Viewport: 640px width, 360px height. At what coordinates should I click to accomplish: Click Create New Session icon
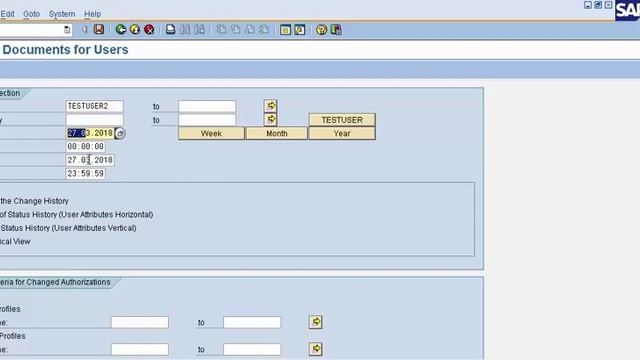click(x=285, y=29)
